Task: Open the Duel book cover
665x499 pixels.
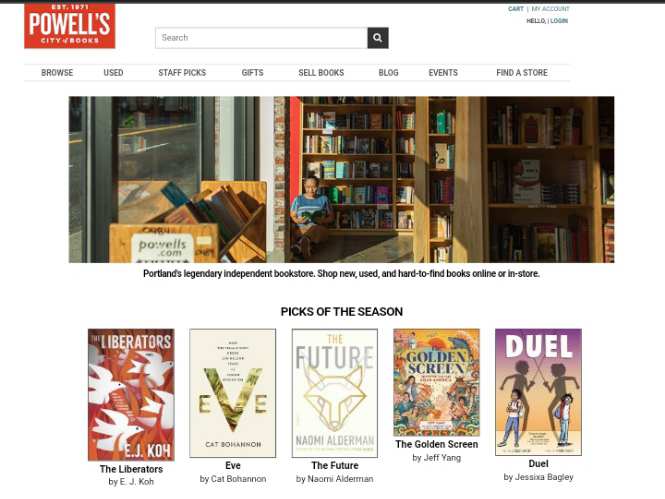Action: pyautogui.click(x=538, y=392)
